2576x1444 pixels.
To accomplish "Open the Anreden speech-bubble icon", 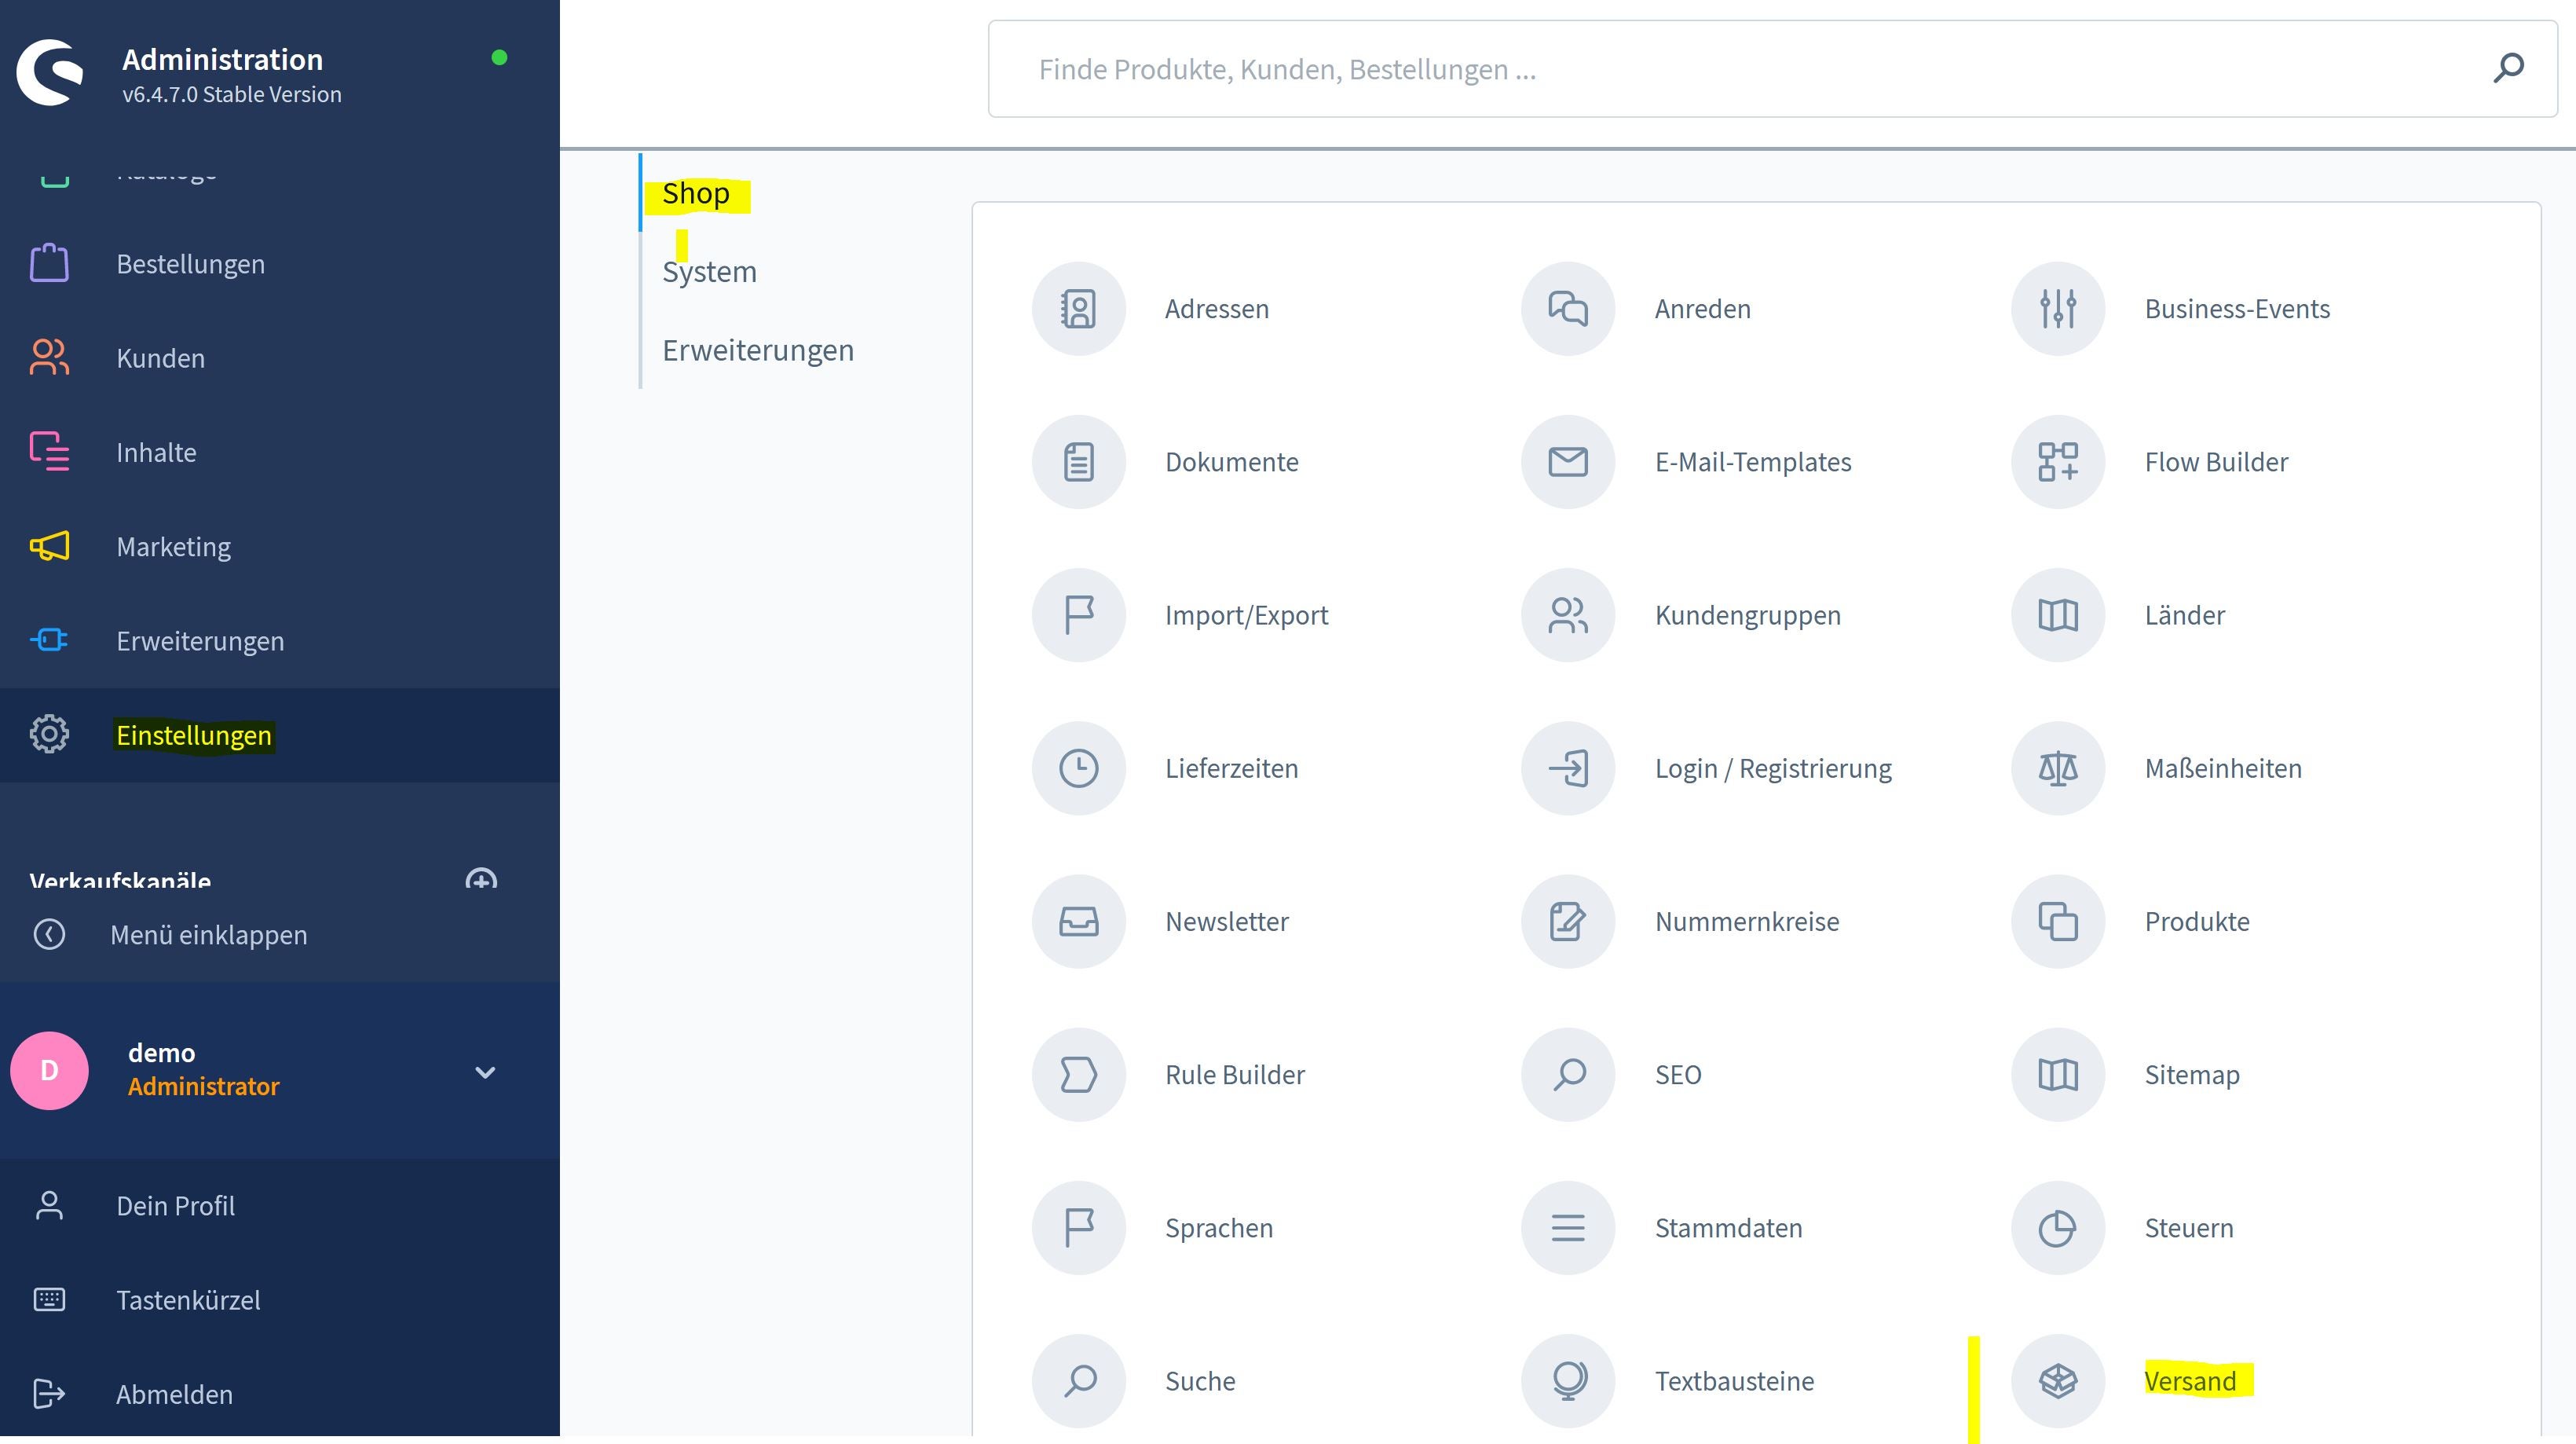I will (x=1567, y=308).
